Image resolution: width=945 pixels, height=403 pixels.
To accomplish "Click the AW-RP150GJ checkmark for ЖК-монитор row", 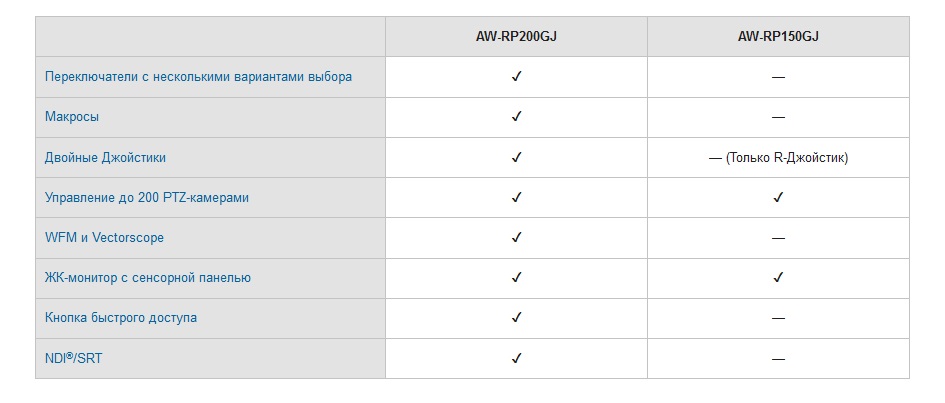I will click(x=778, y=277).
